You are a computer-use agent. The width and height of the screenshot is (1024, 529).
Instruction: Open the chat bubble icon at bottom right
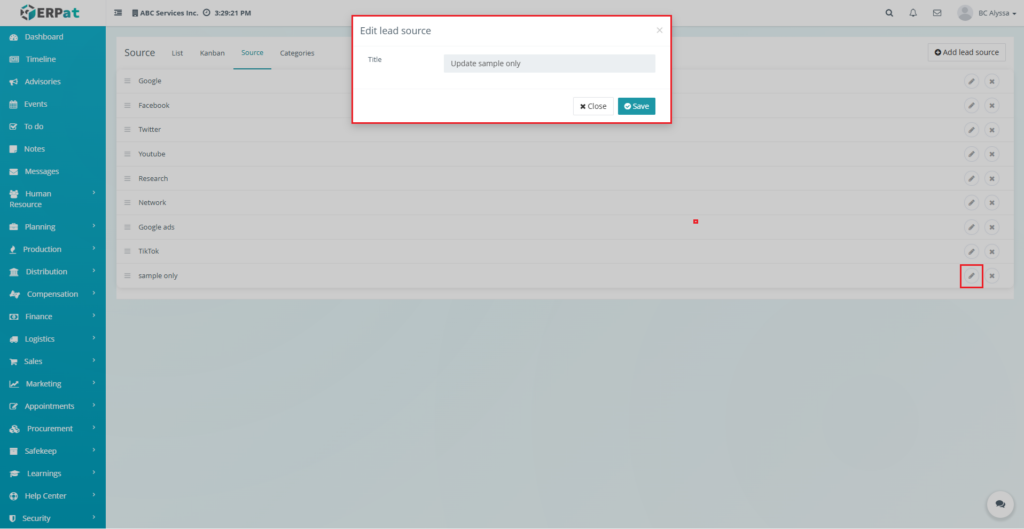997,504
